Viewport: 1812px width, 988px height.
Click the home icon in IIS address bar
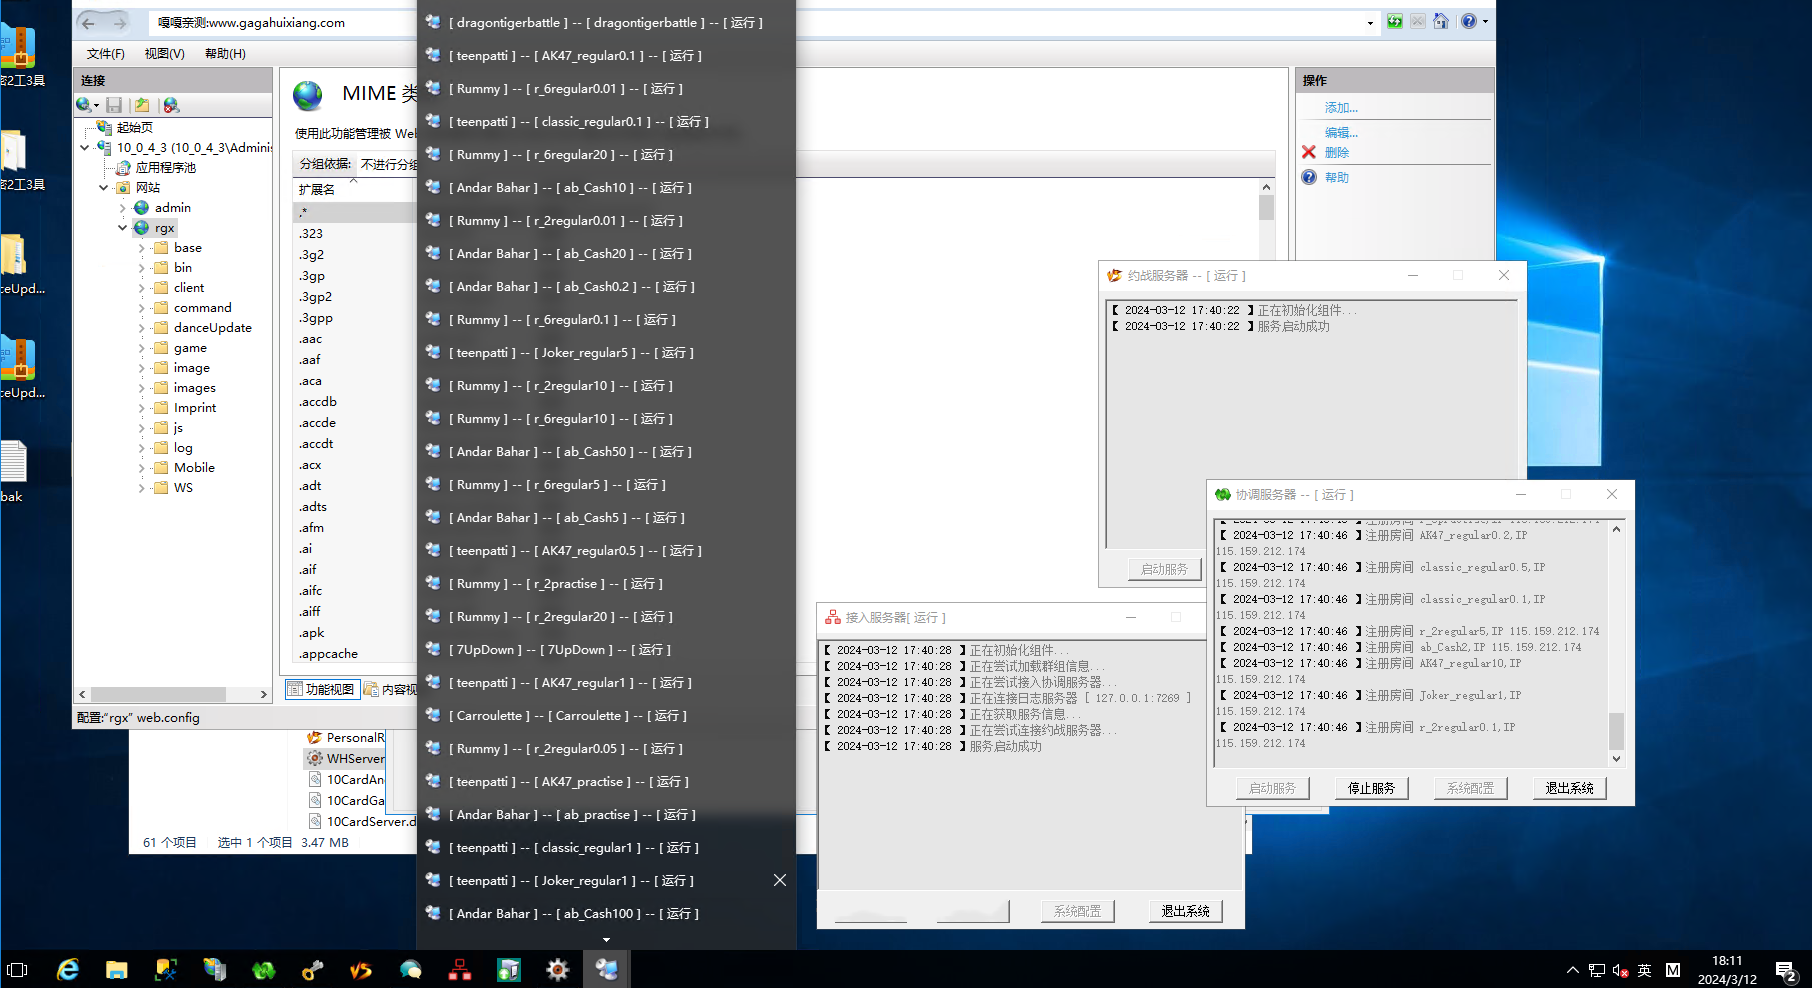(1441, 21)
